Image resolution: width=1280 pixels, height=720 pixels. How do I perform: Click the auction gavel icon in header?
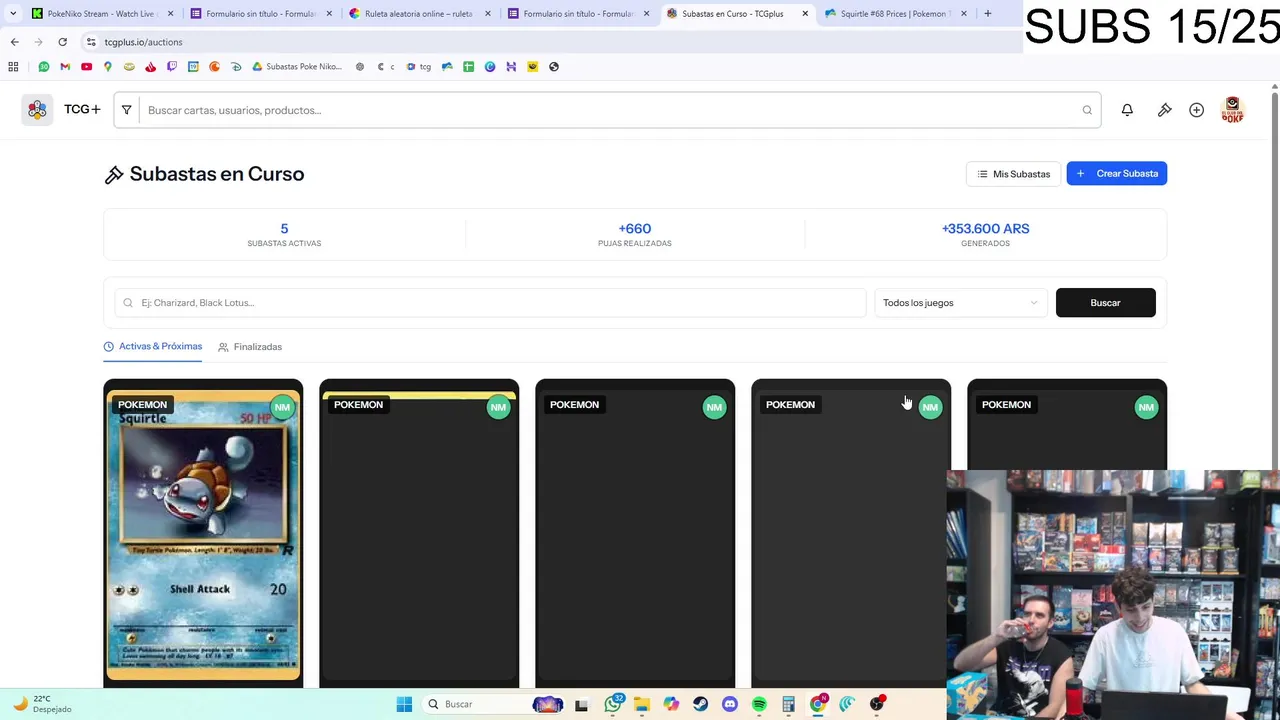pos(1164,110)
